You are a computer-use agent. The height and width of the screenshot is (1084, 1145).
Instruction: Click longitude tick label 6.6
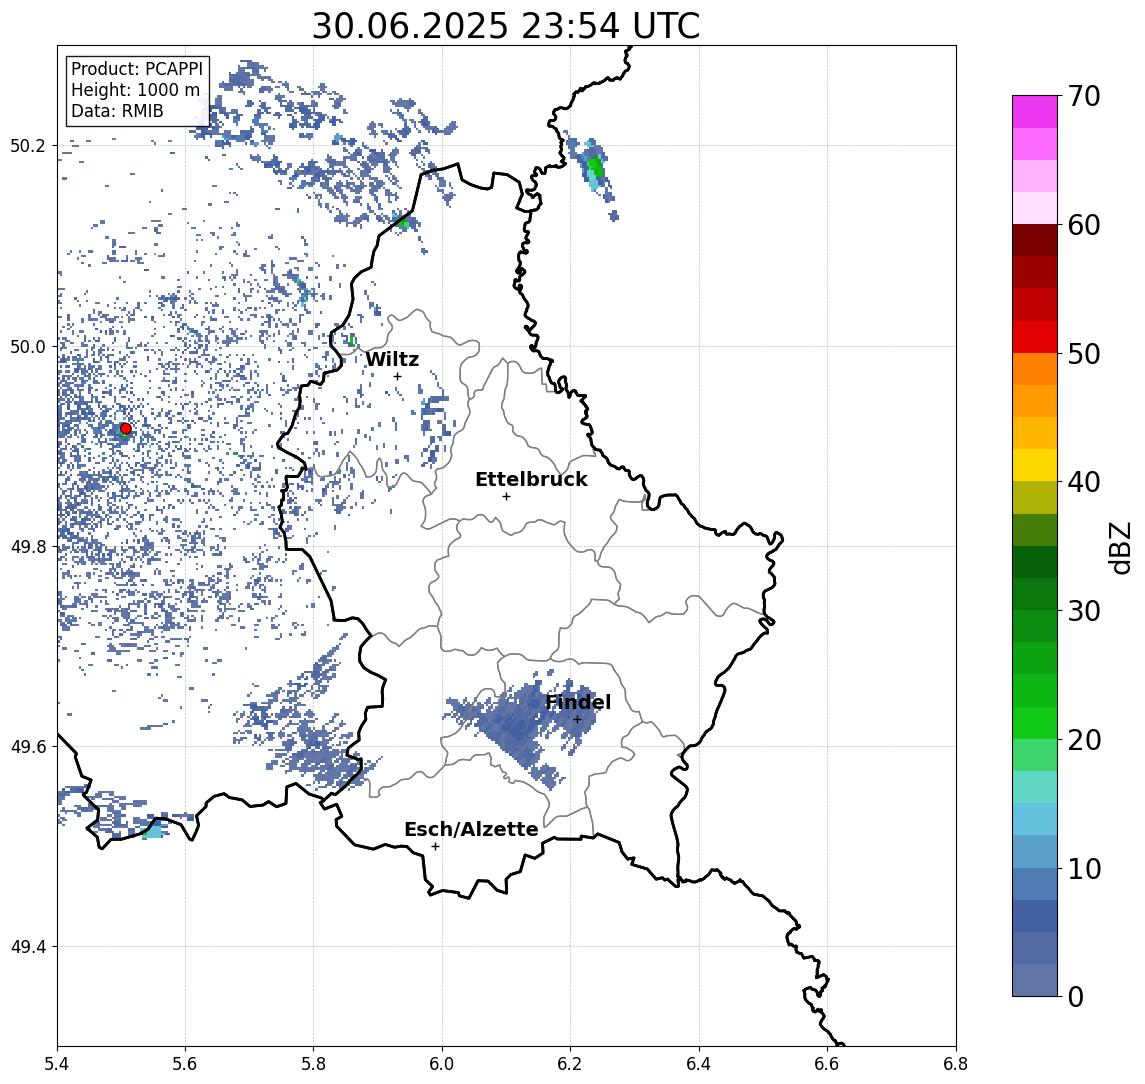(827, 1064)
